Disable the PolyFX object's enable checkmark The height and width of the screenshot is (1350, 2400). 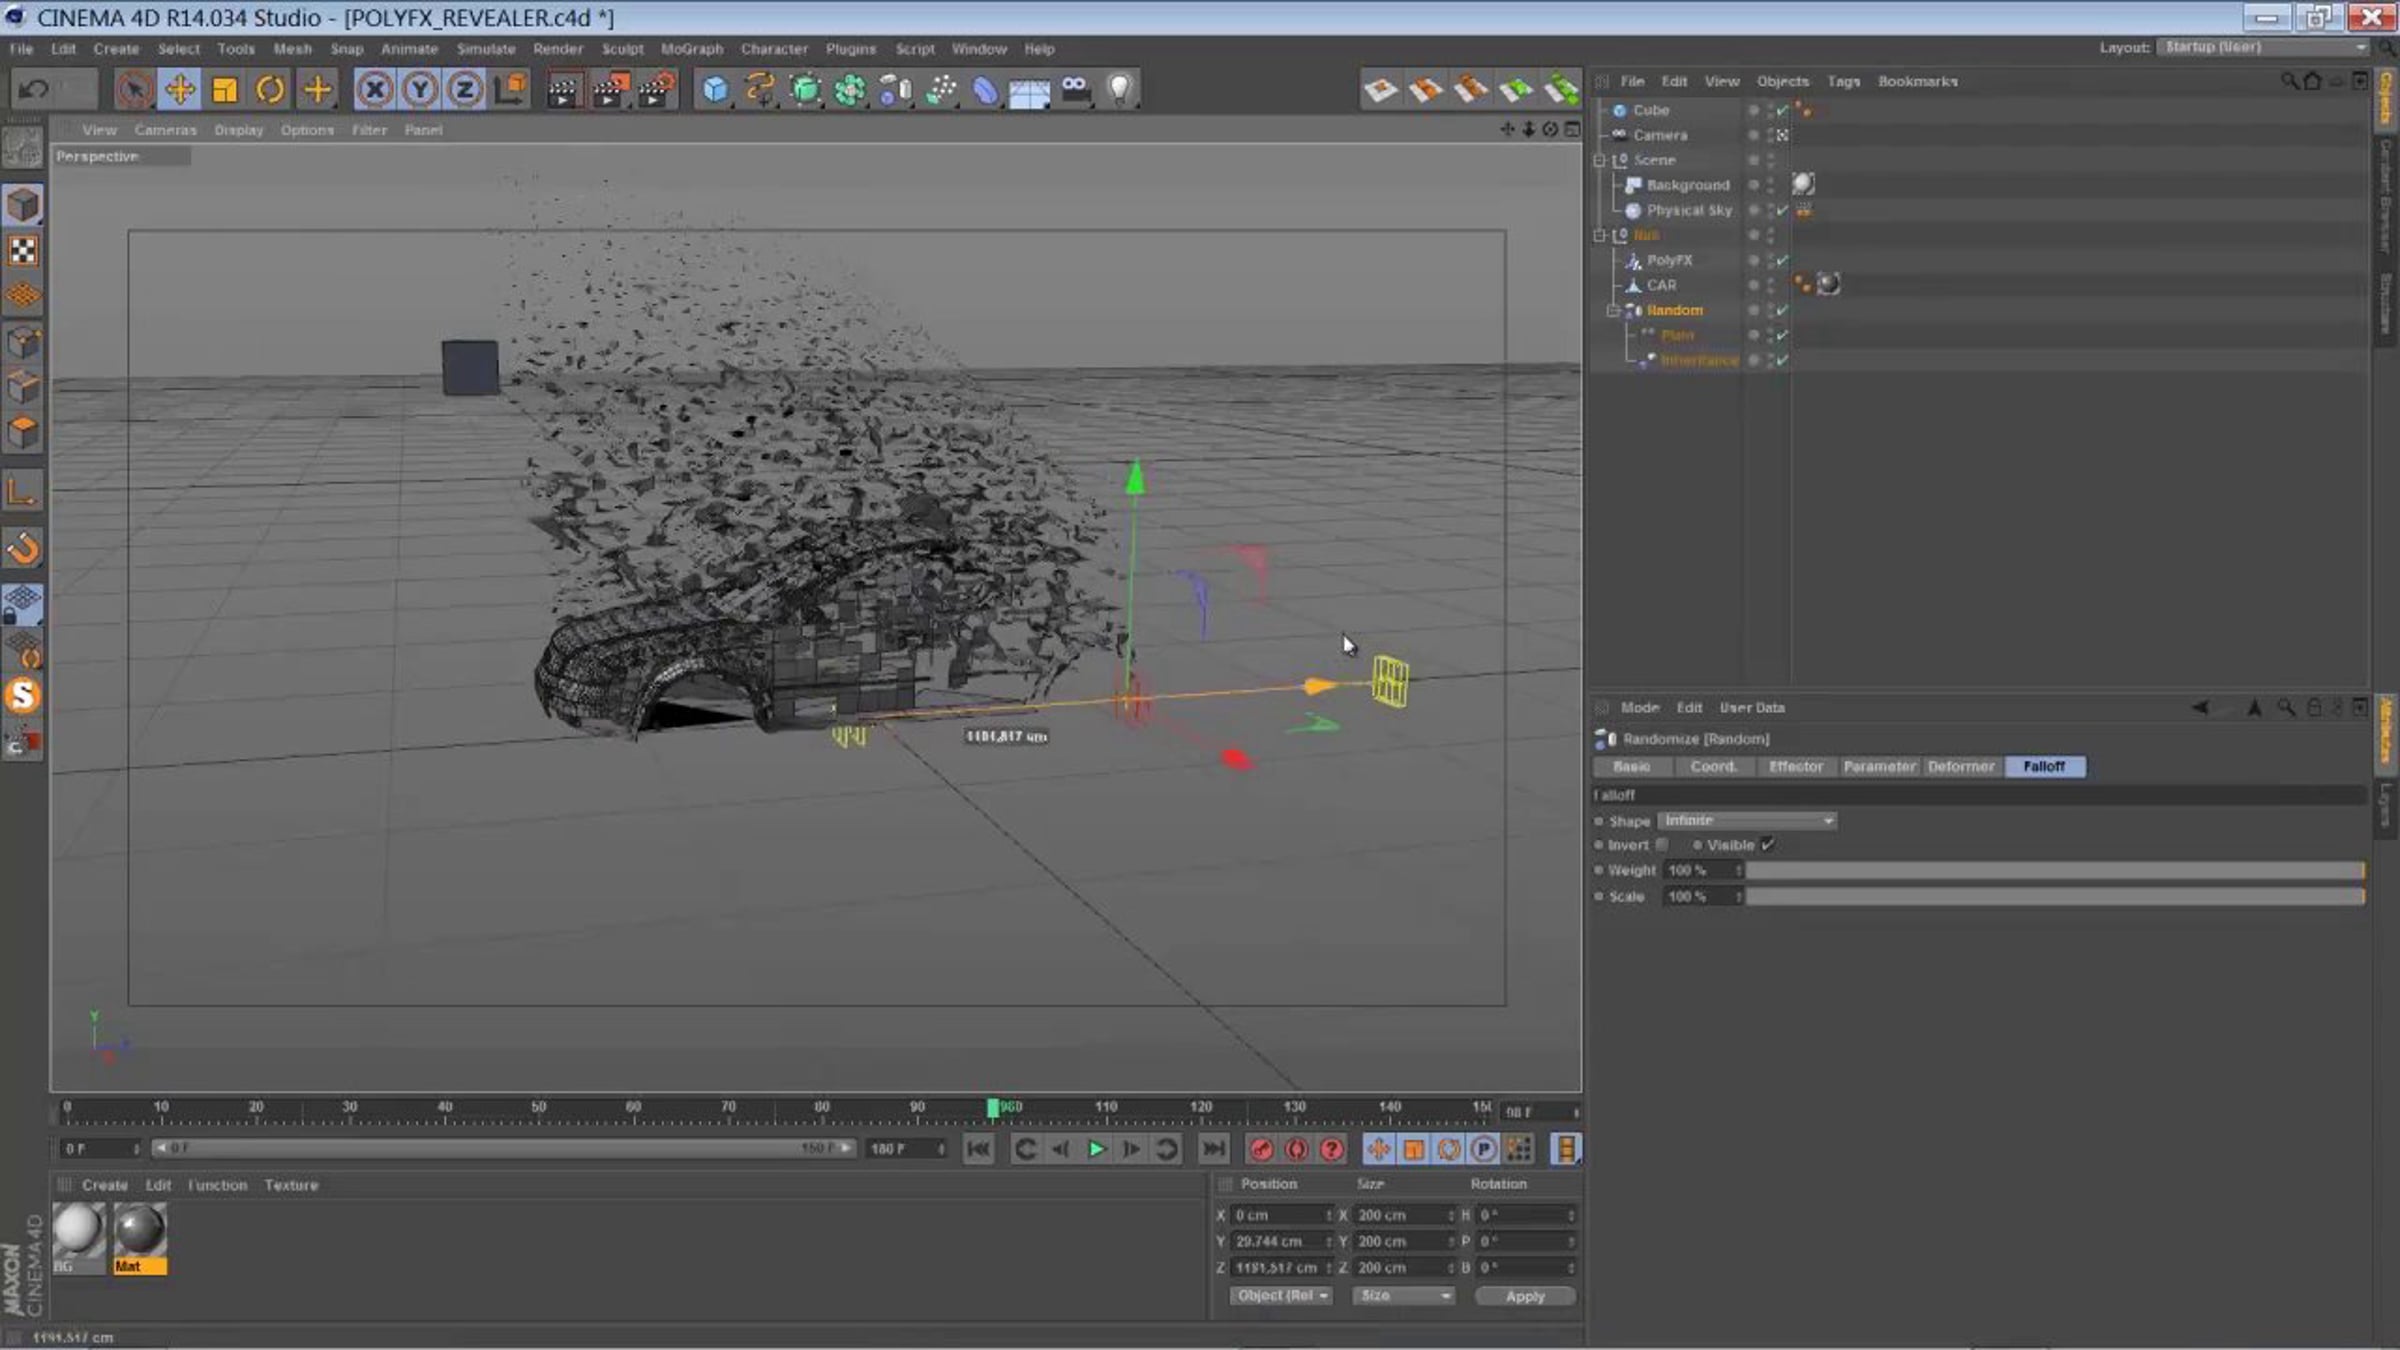click(x=1782, y=260)
